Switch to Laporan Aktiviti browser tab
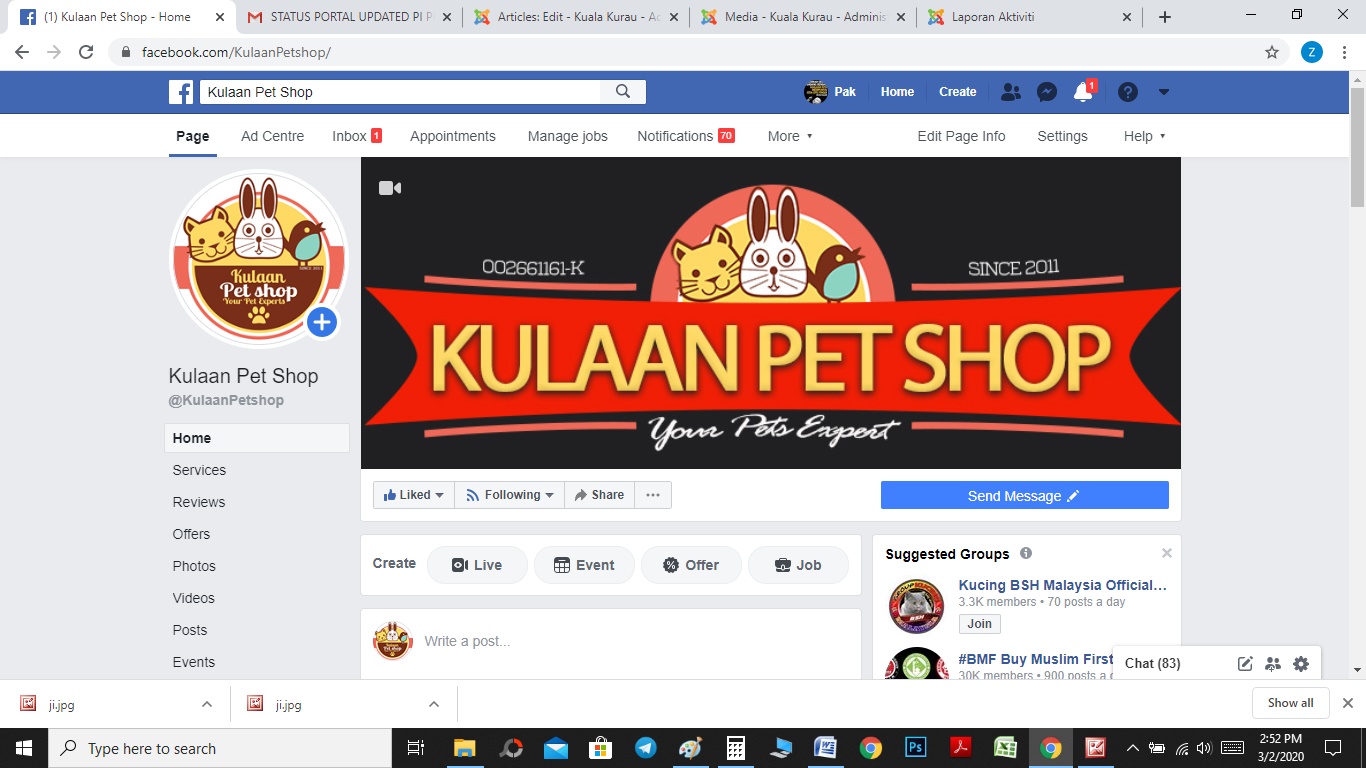Screen dimensions: 1366x768 point(1029,17)
